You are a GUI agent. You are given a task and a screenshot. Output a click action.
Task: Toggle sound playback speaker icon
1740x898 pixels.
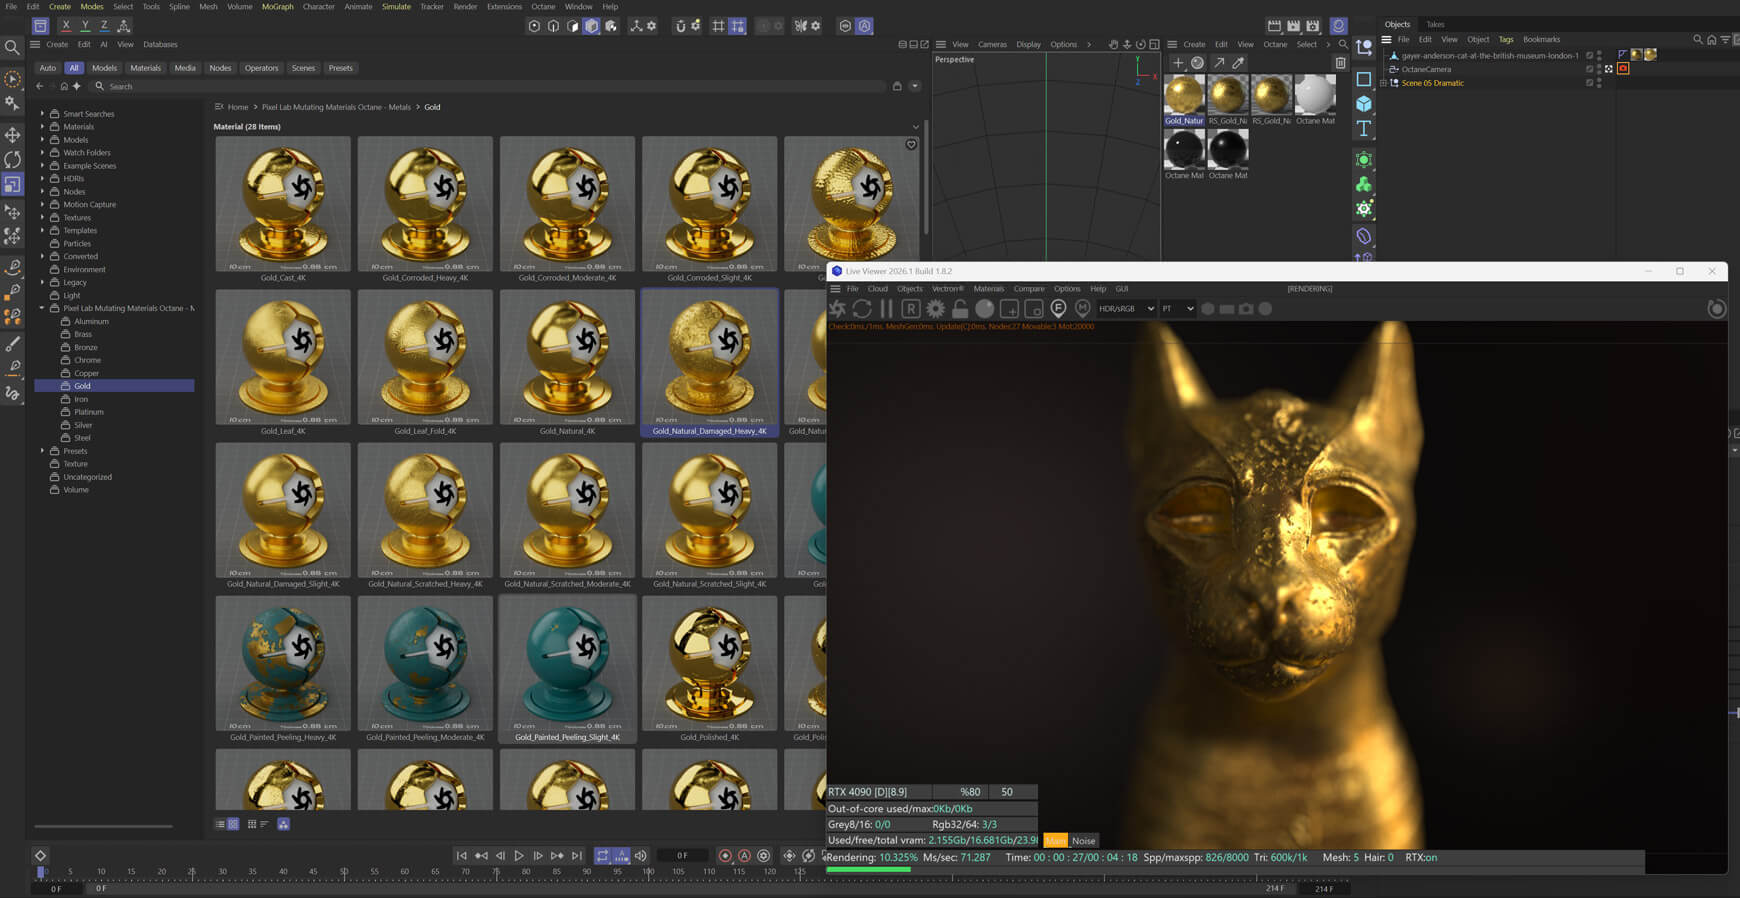(x=641, y=856)
